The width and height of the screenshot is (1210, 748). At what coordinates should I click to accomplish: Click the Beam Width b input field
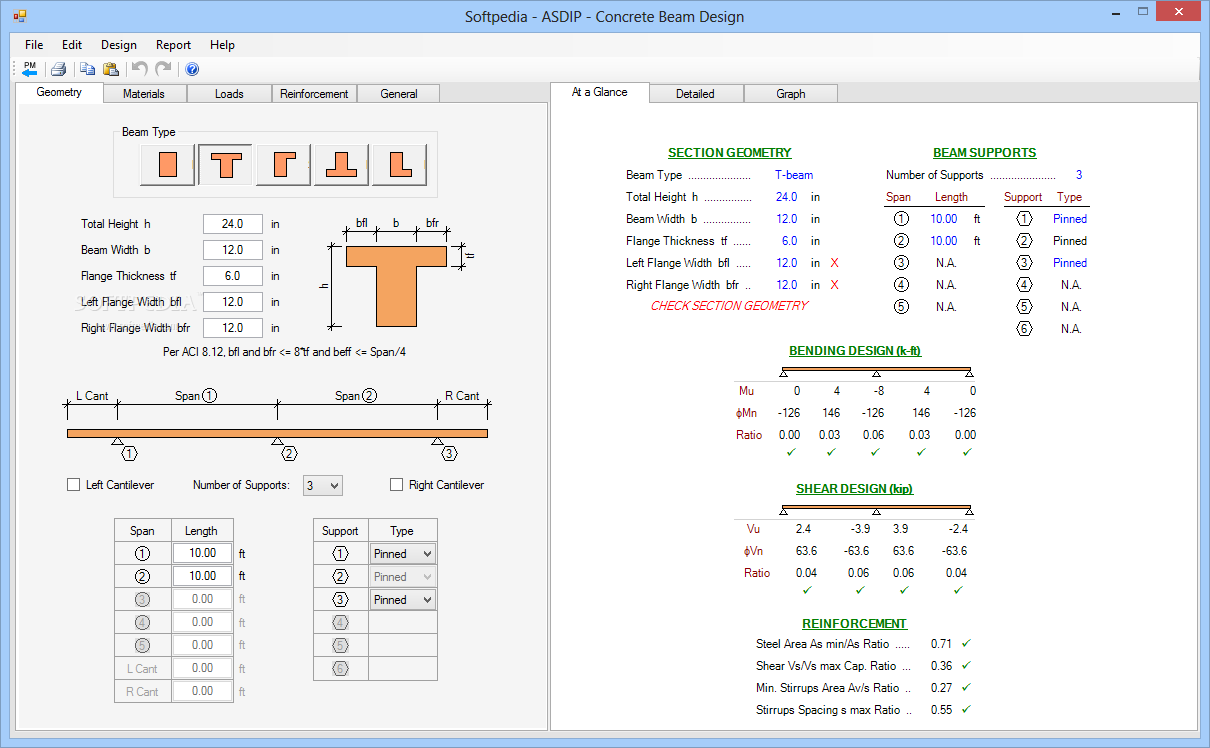coord(233,250)
